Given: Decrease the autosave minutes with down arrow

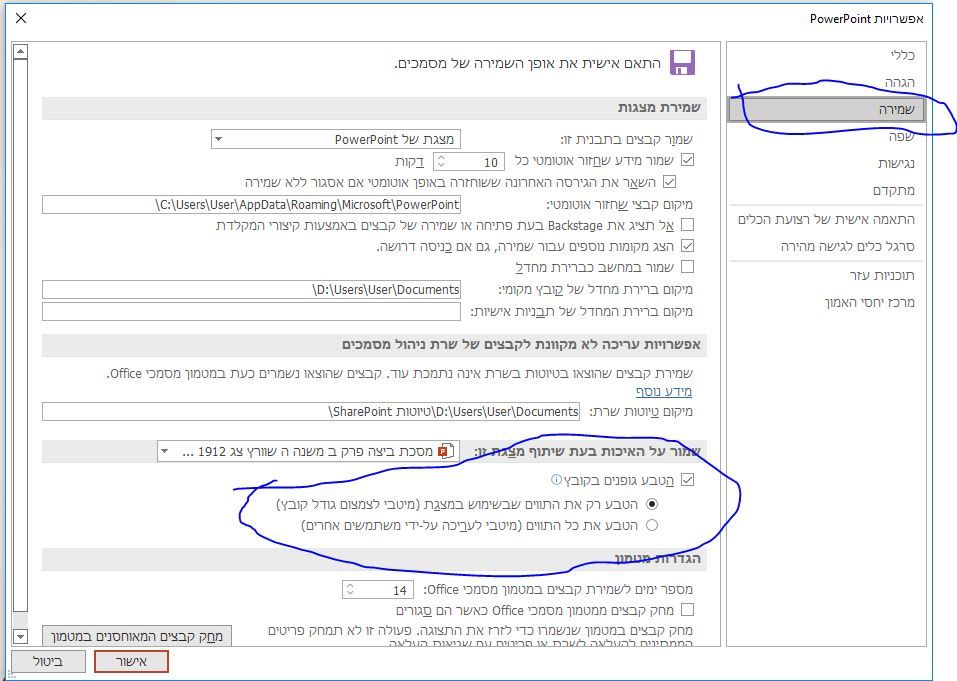Looking at the screenshot, I should pyautogui.click(x=441, y=166).
